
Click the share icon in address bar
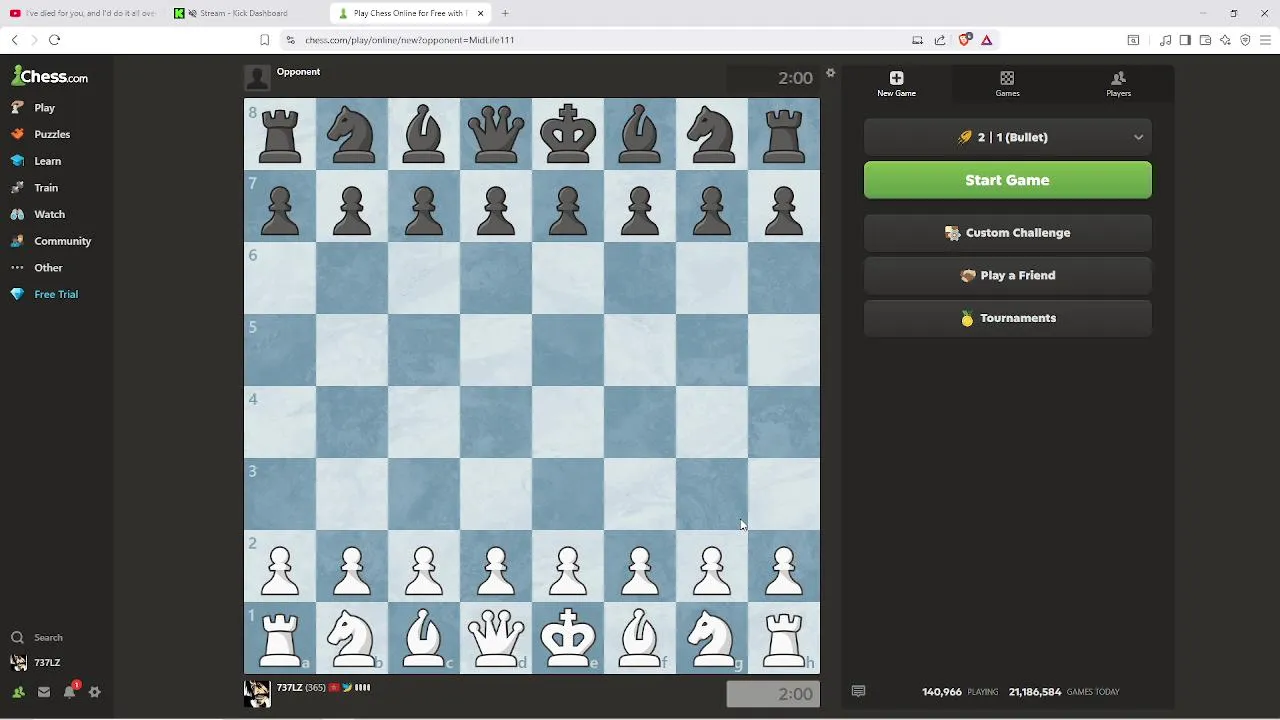click(940, 40)
